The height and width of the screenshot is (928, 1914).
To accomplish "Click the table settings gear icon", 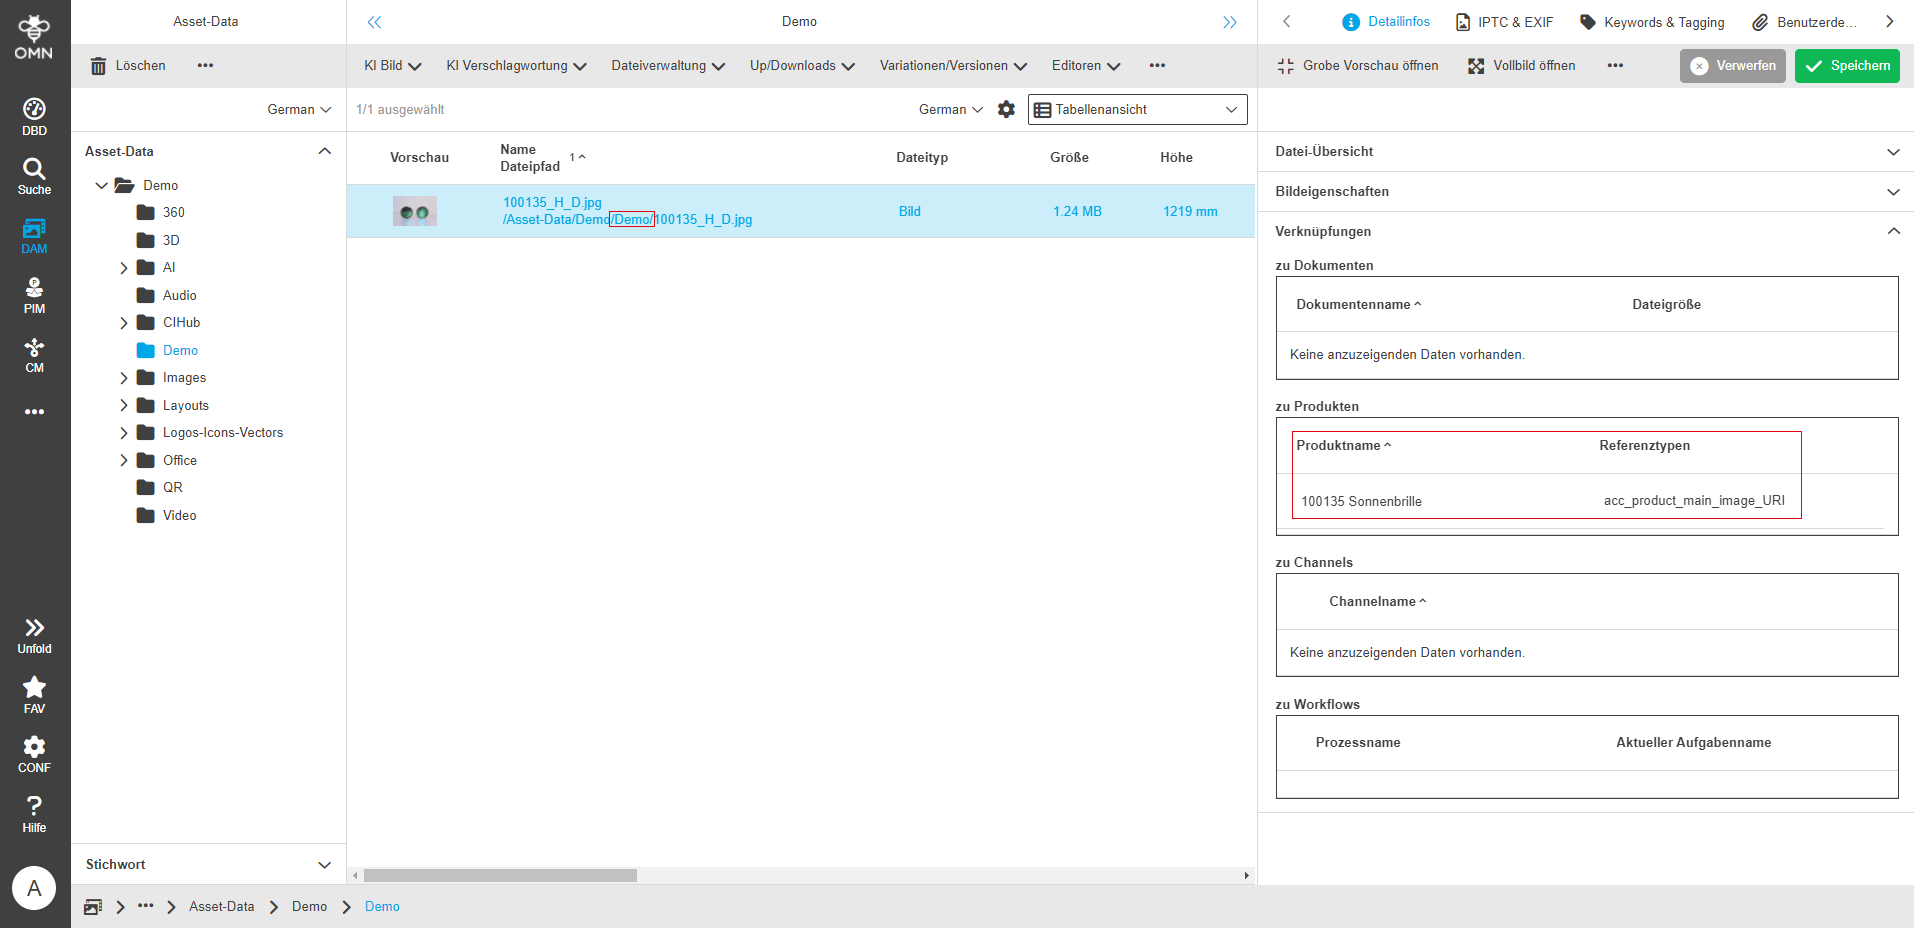I will click(x=1006, y=110).
